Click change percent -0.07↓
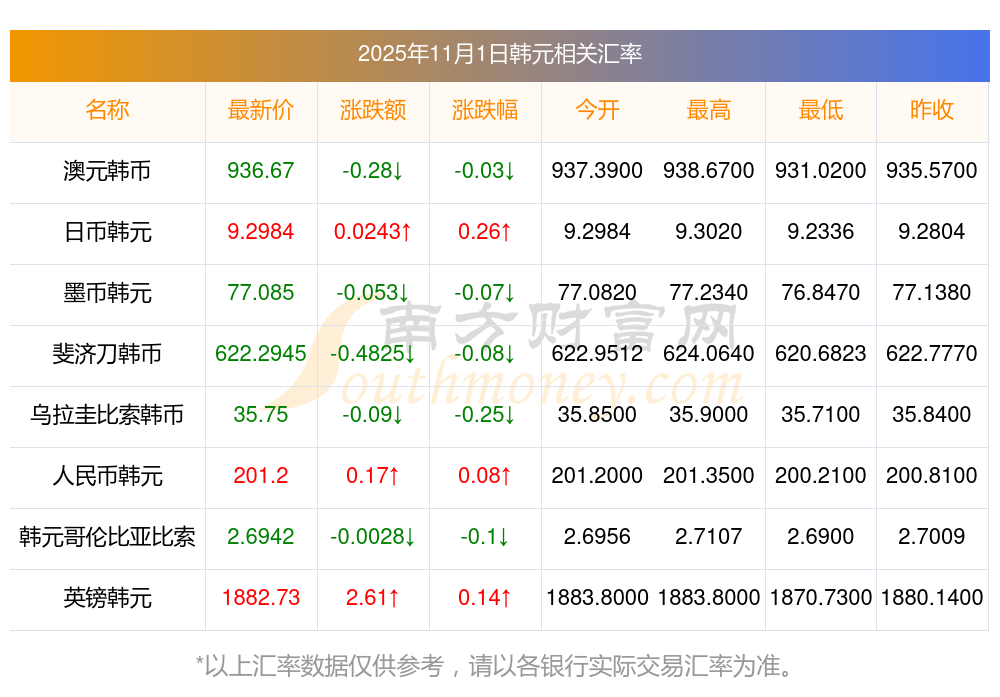1000x697 pixels. click(485, 293)
